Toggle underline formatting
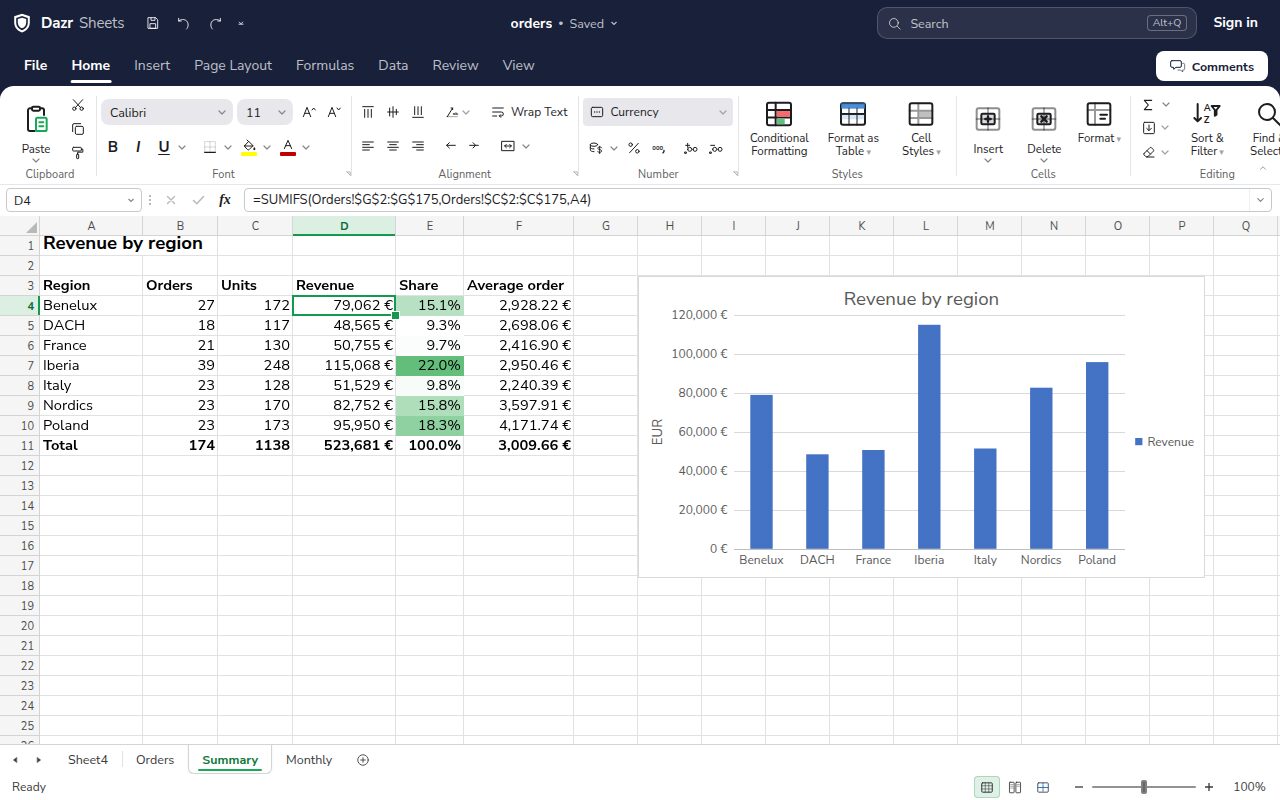 point(164,147)
